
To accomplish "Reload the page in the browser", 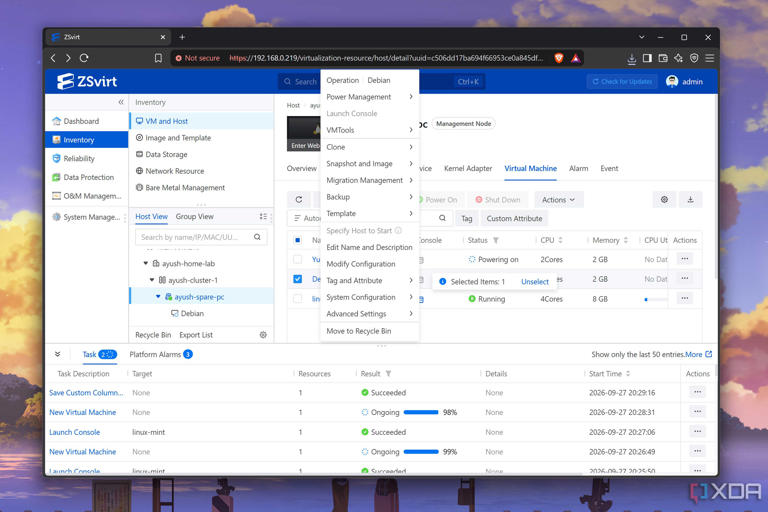I will 84,58.
